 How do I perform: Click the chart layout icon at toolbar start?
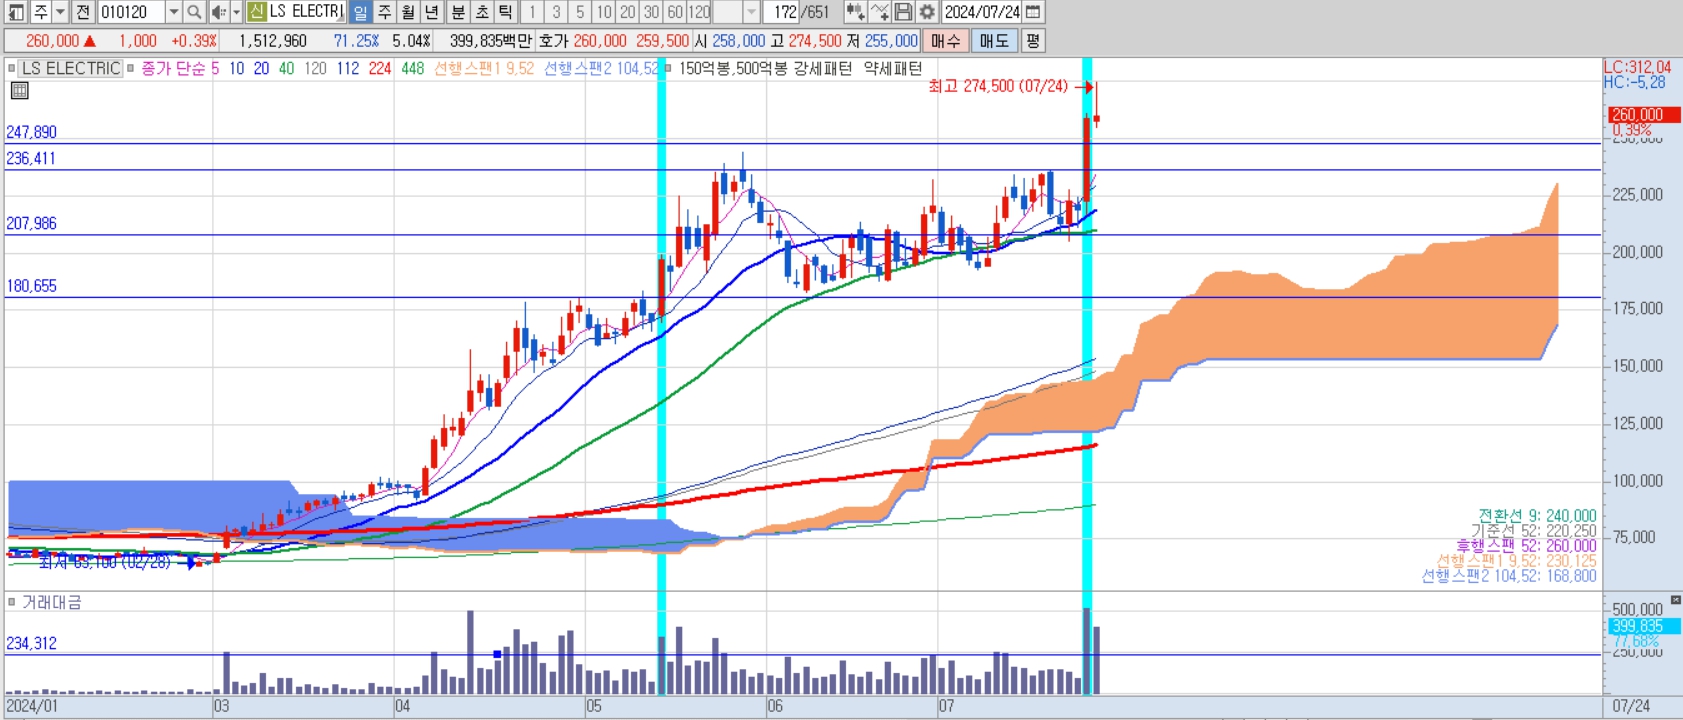coord(15,12)
